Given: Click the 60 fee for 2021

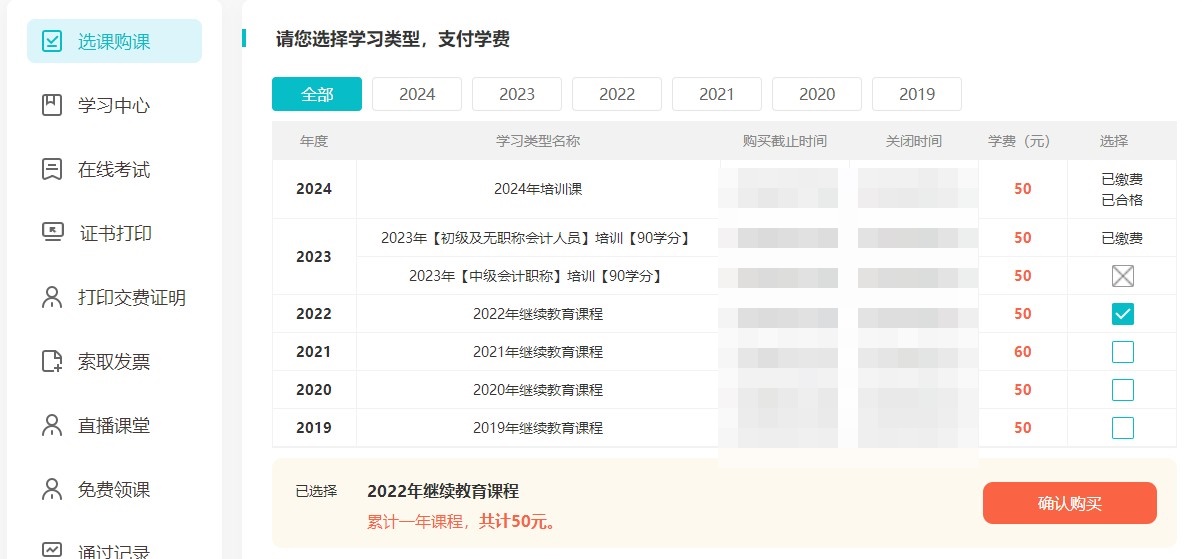Looking at the screenshot, I should (x=1022, y=352).
